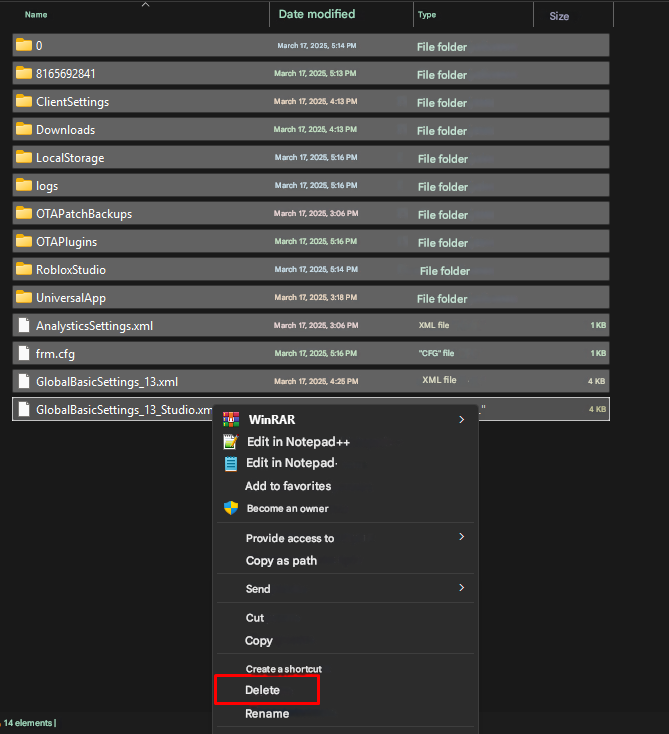Click the frm.cfg file icon
Image resolution: width=669 pixels, height=734 pixels.
coord(24,353)
